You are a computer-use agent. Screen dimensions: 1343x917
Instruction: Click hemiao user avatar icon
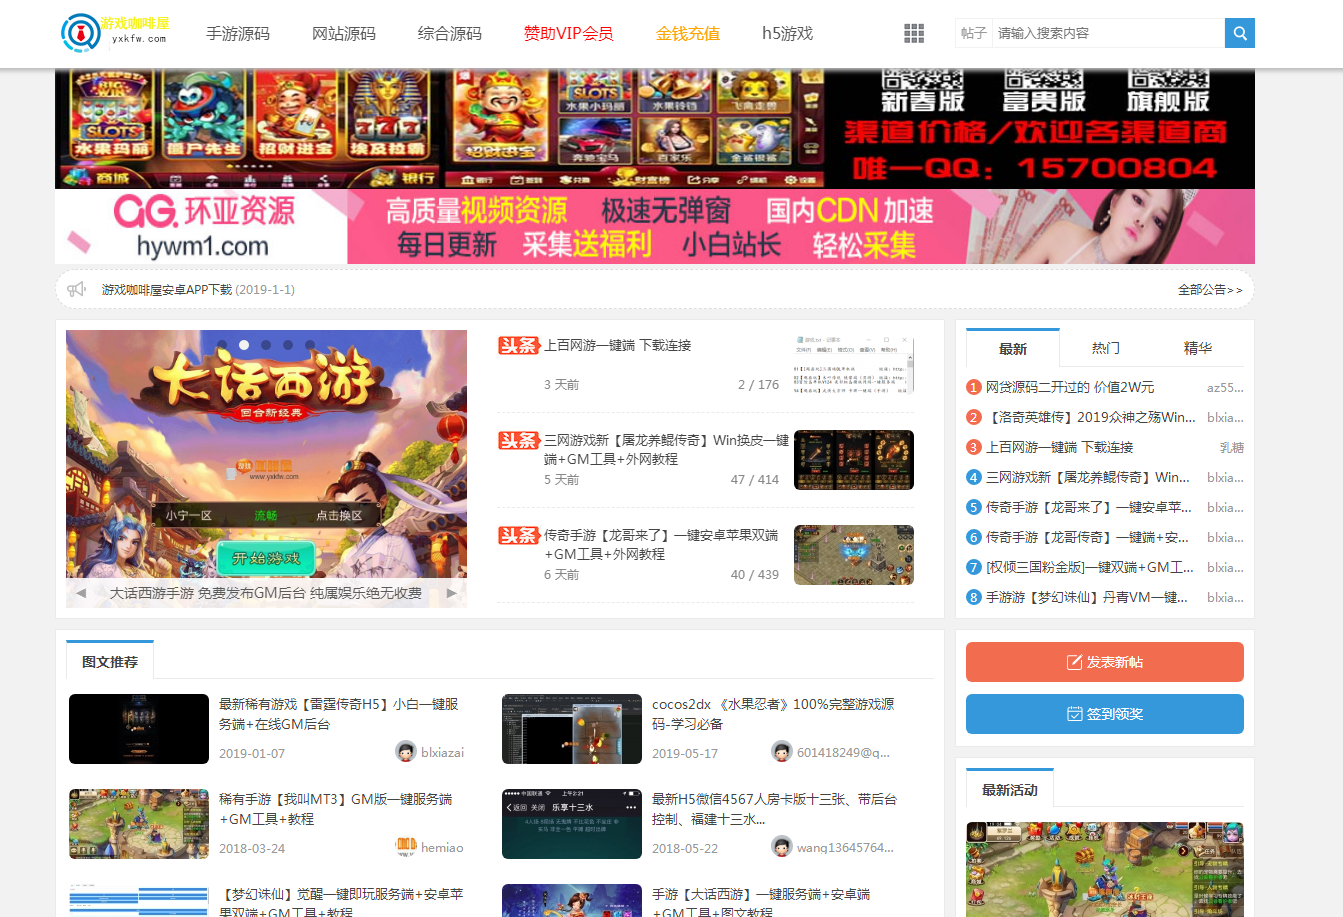pos(405,847)
